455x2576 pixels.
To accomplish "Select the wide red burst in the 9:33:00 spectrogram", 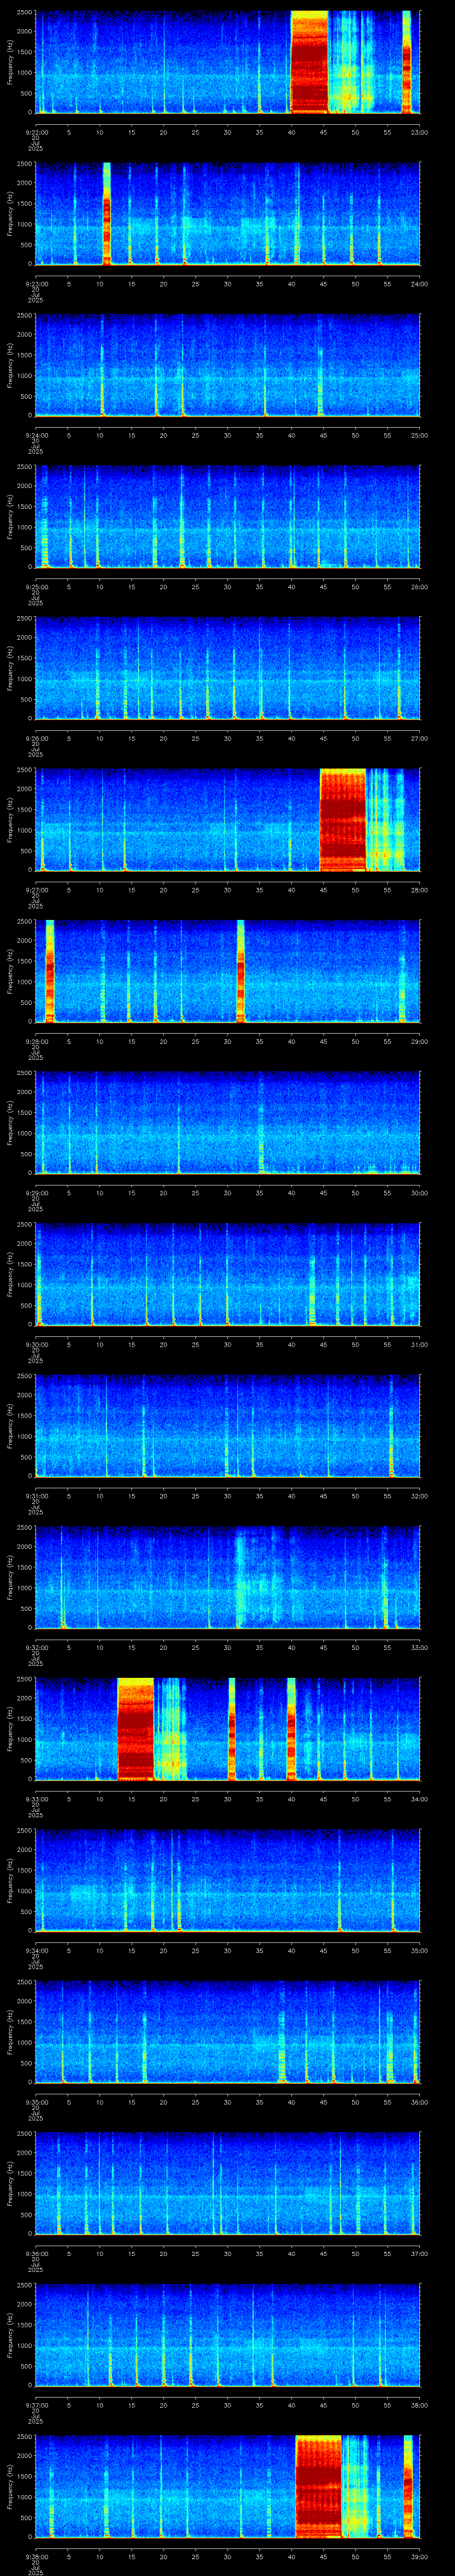I will (x=136, y=1729).
